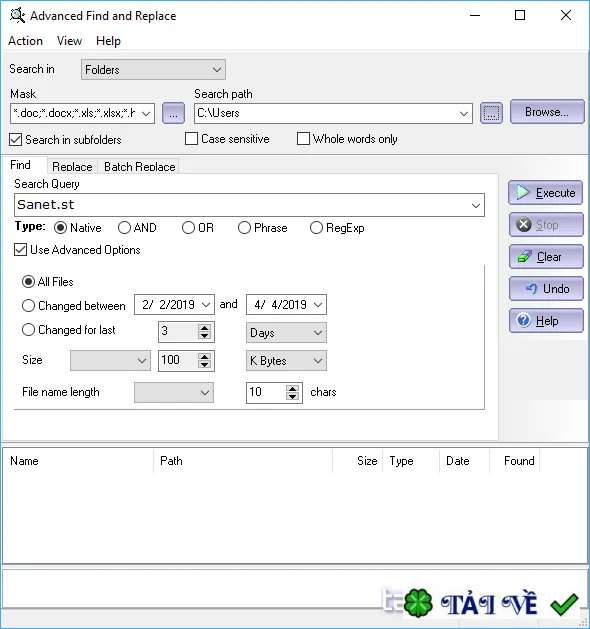Click the search path selection icon button
The image size is (590, 629).
491,114
